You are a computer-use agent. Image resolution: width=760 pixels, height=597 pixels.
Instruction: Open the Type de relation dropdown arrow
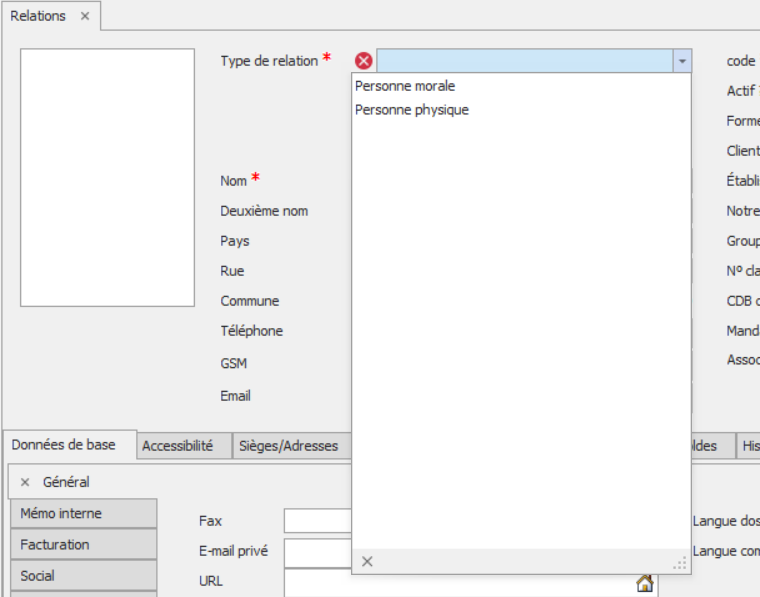click(682, 61)
